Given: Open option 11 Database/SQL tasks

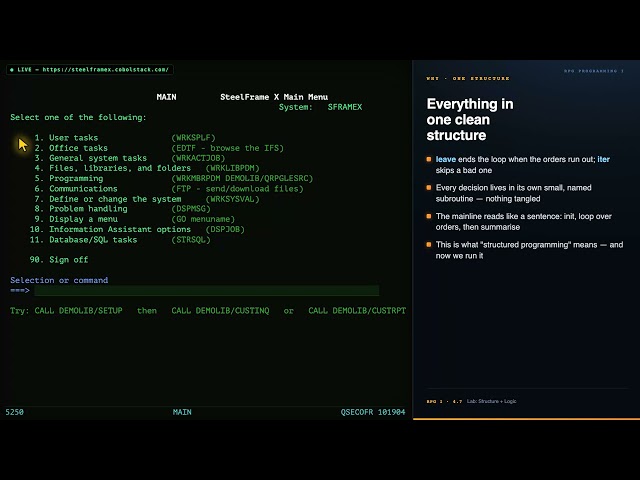Looking at the screenshot, I should (83, 240).
